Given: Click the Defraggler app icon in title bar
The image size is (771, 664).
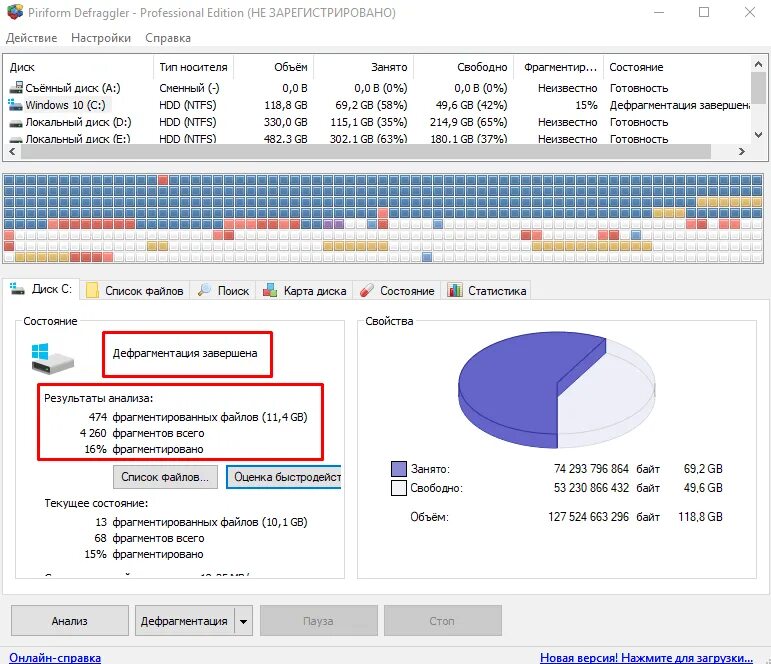Looking at the screenshot, I should coord(15,12).
